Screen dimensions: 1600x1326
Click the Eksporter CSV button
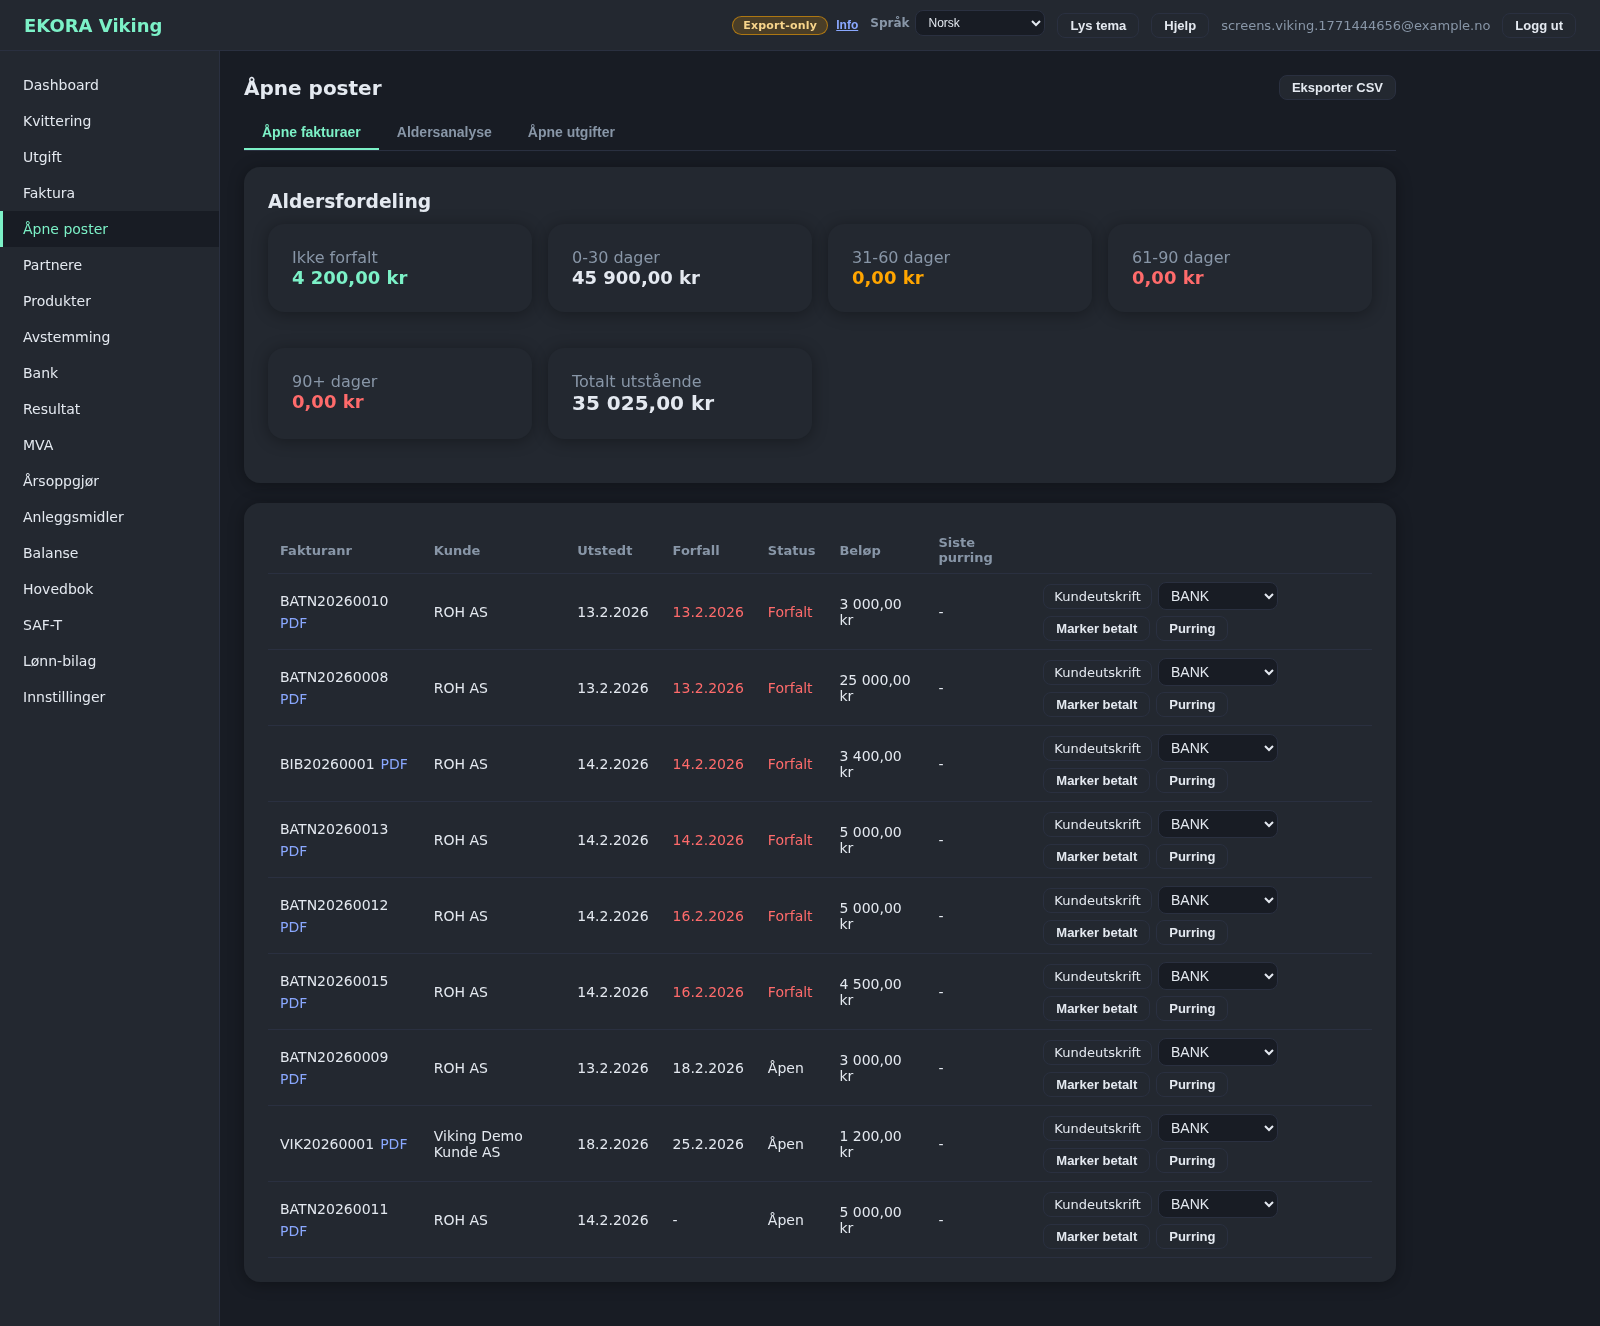pyautogui.click(x=1336, y=88)
